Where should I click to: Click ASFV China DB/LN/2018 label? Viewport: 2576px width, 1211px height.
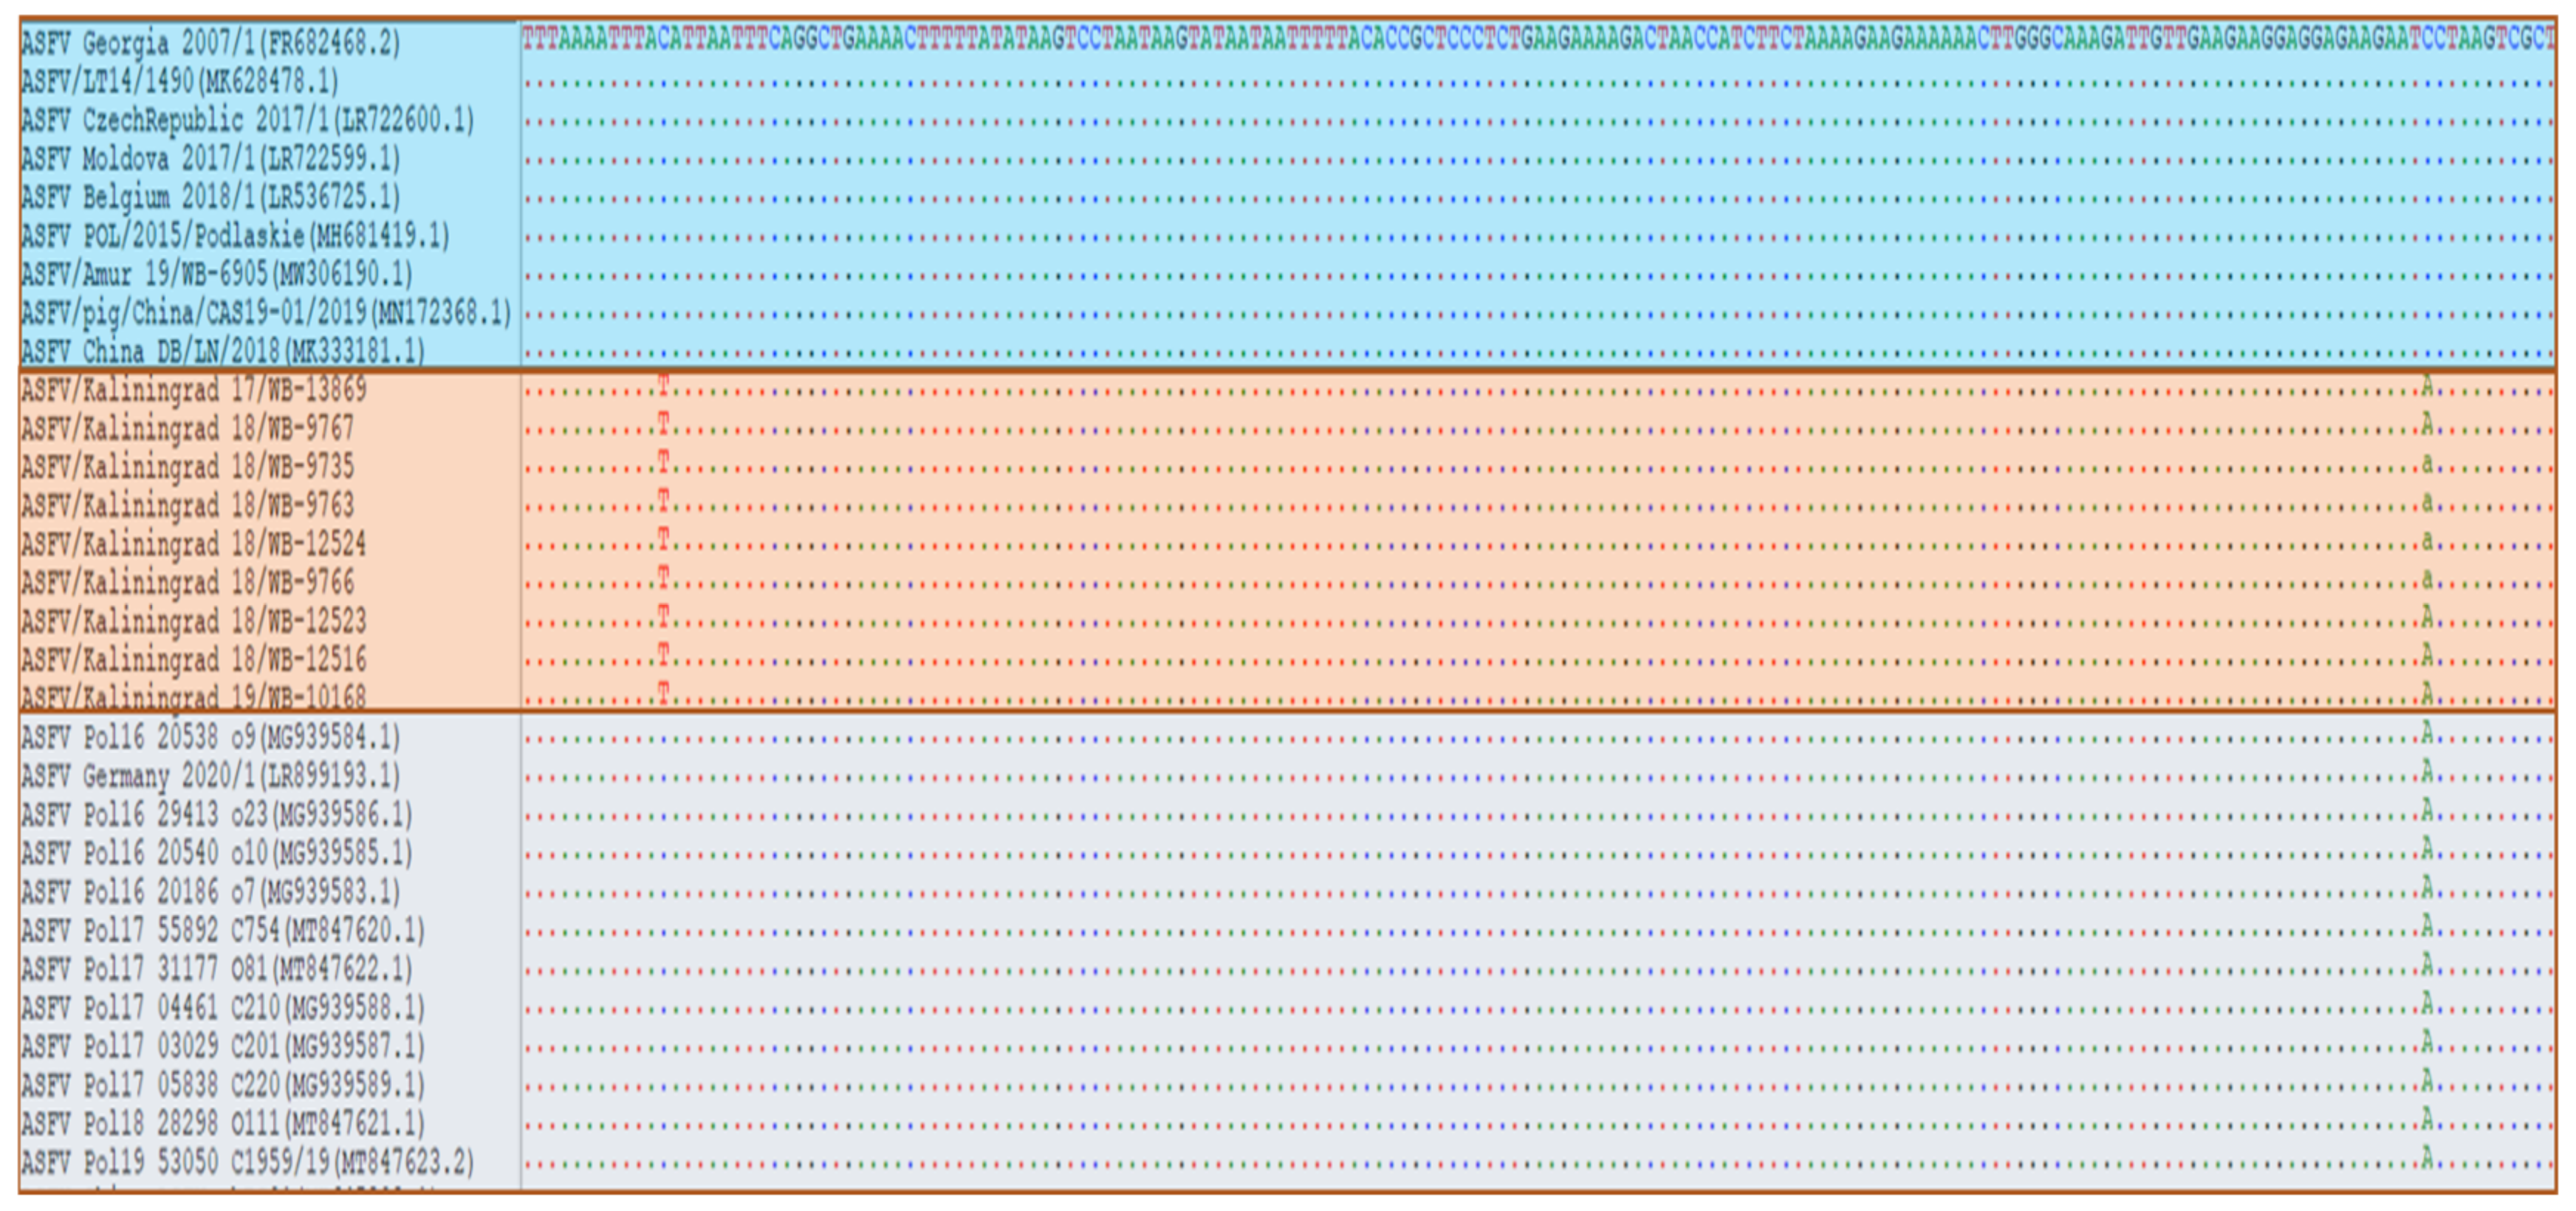[222, 351]
